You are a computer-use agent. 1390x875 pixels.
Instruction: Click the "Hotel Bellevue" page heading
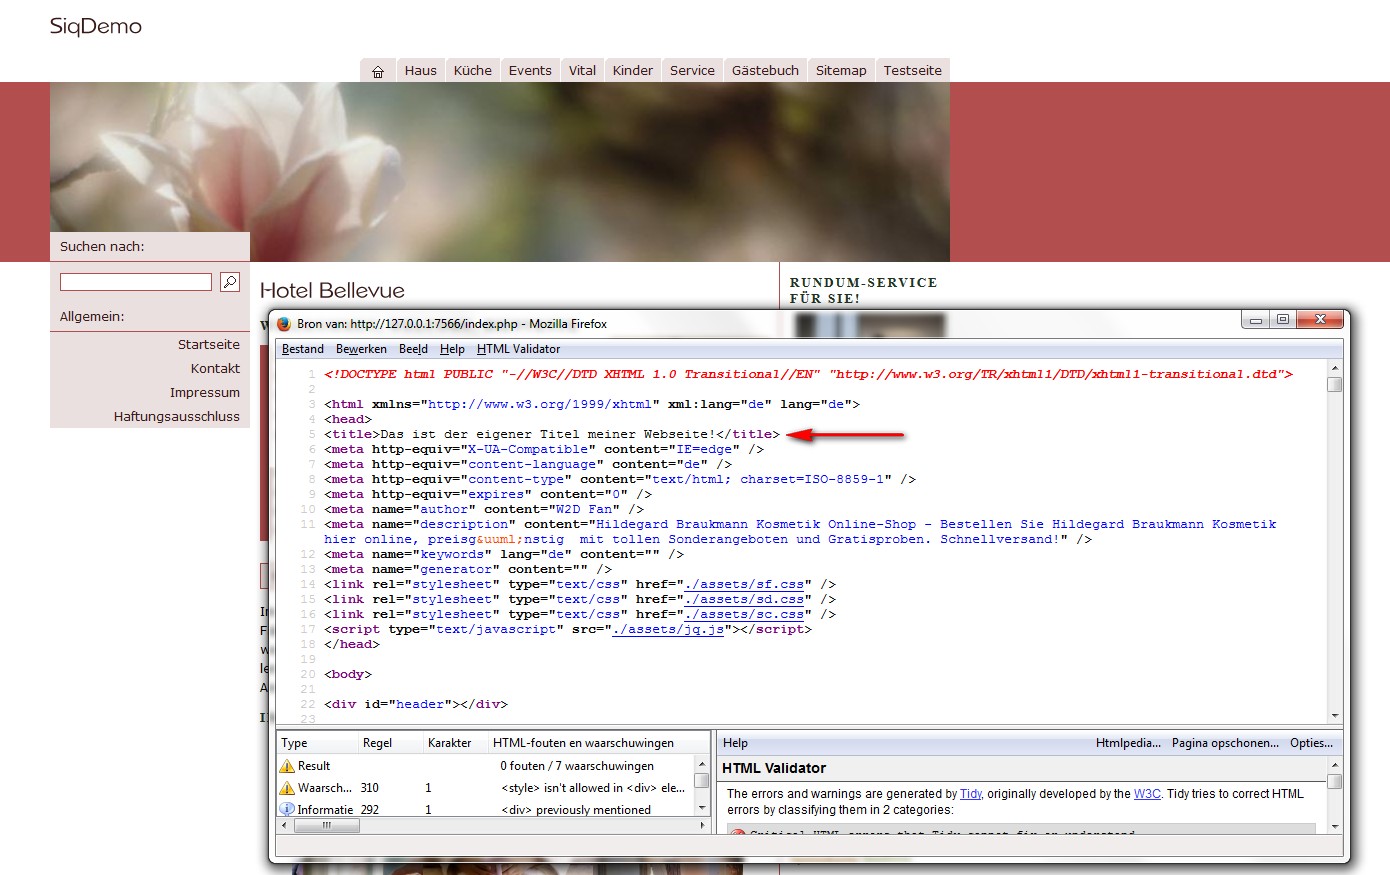[332, 291]
